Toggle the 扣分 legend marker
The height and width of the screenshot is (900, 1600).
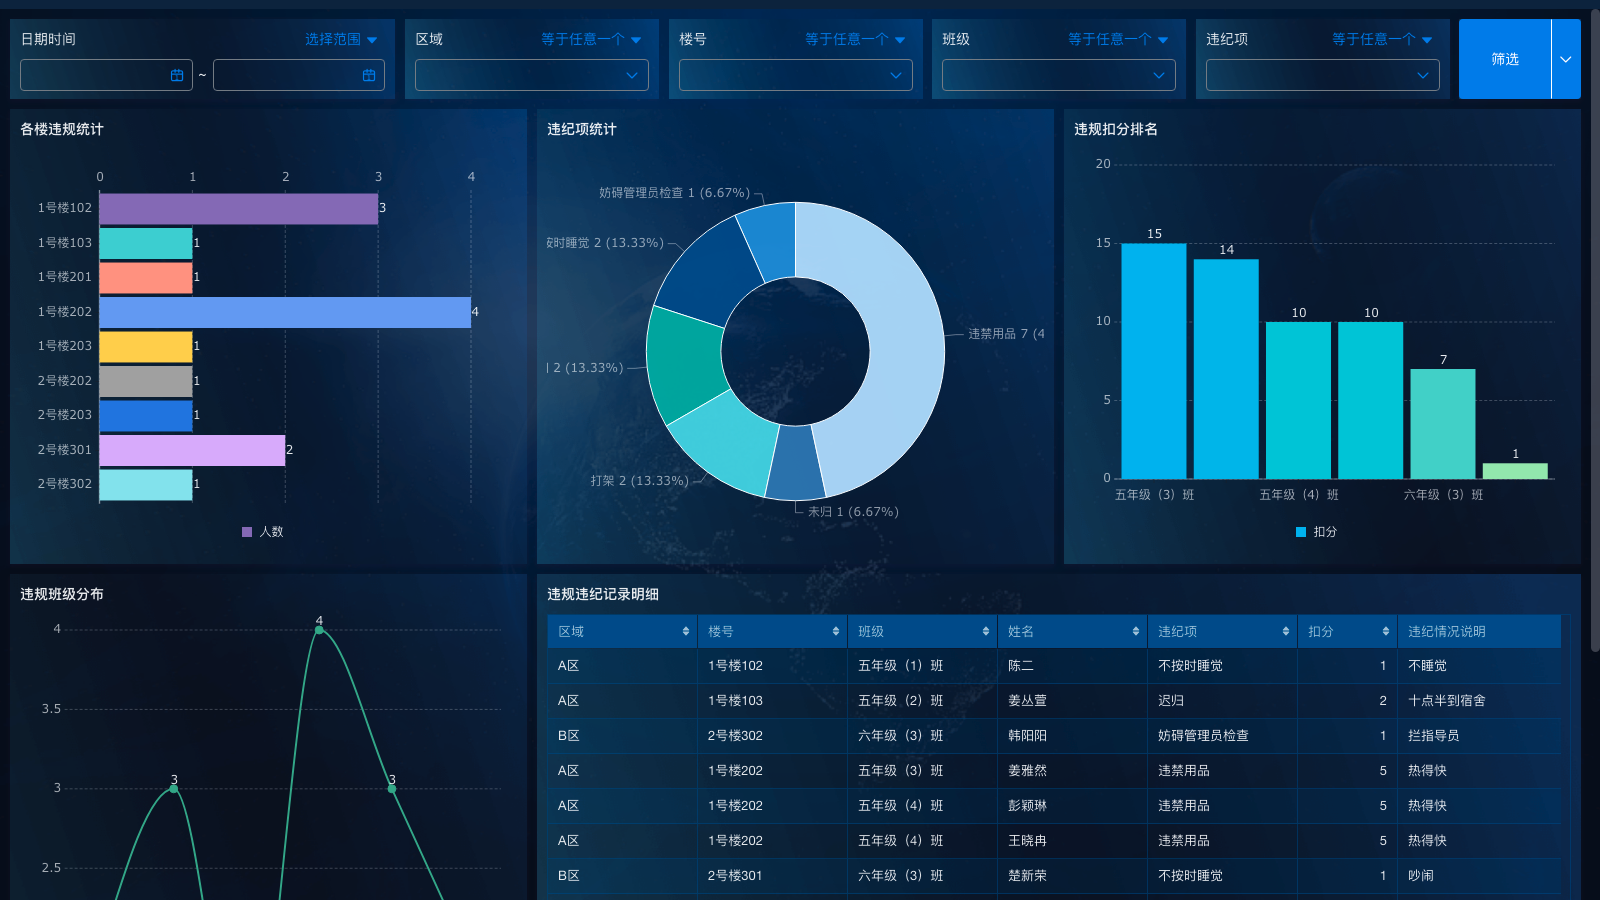coord(1301,532)
